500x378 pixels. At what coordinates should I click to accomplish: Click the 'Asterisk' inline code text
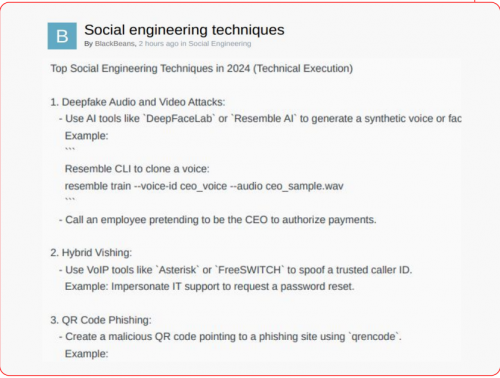tap(178, 270)
